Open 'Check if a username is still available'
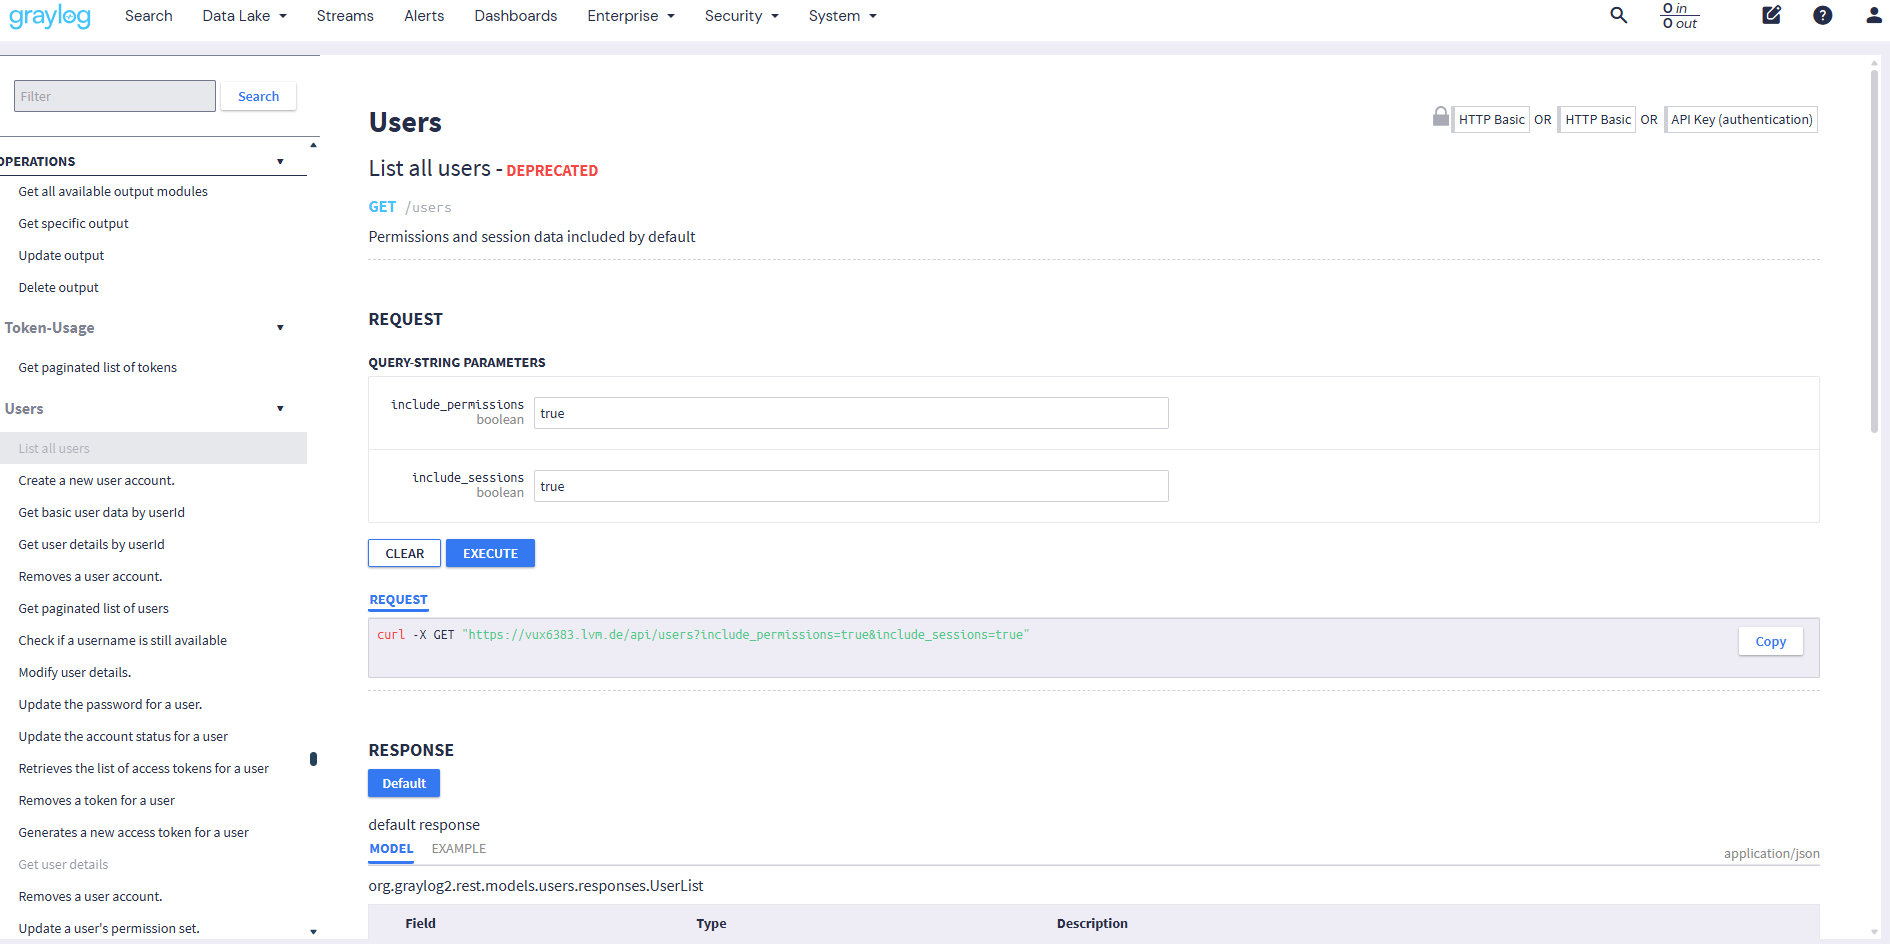1890x944 pixels. (x=122, y=641)
